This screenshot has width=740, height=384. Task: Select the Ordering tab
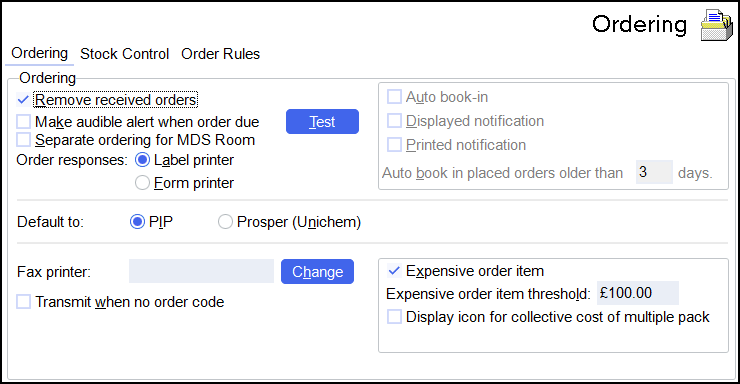coord(40,53)
